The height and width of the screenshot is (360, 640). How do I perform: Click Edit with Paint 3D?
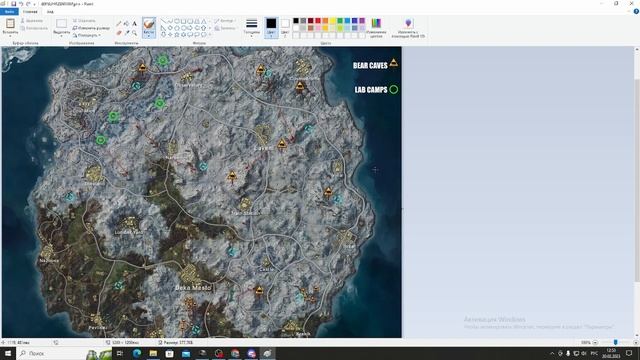coord(408,28)
